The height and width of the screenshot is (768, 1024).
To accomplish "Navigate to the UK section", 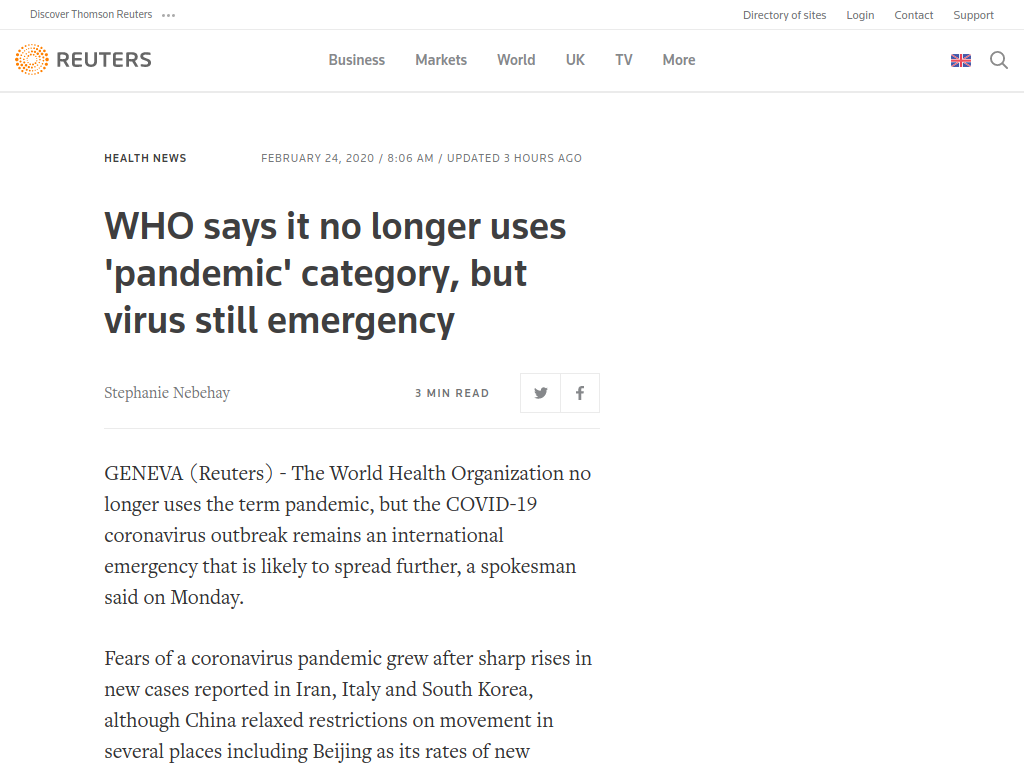I will (x=575, y=60).
